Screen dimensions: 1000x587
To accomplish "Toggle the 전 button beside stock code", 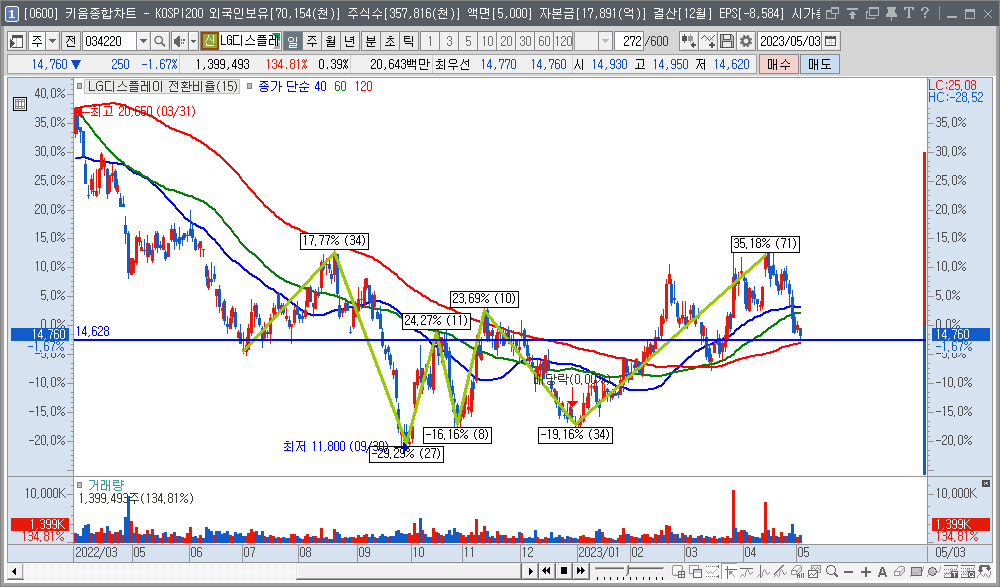I will [x=70, y=41].
